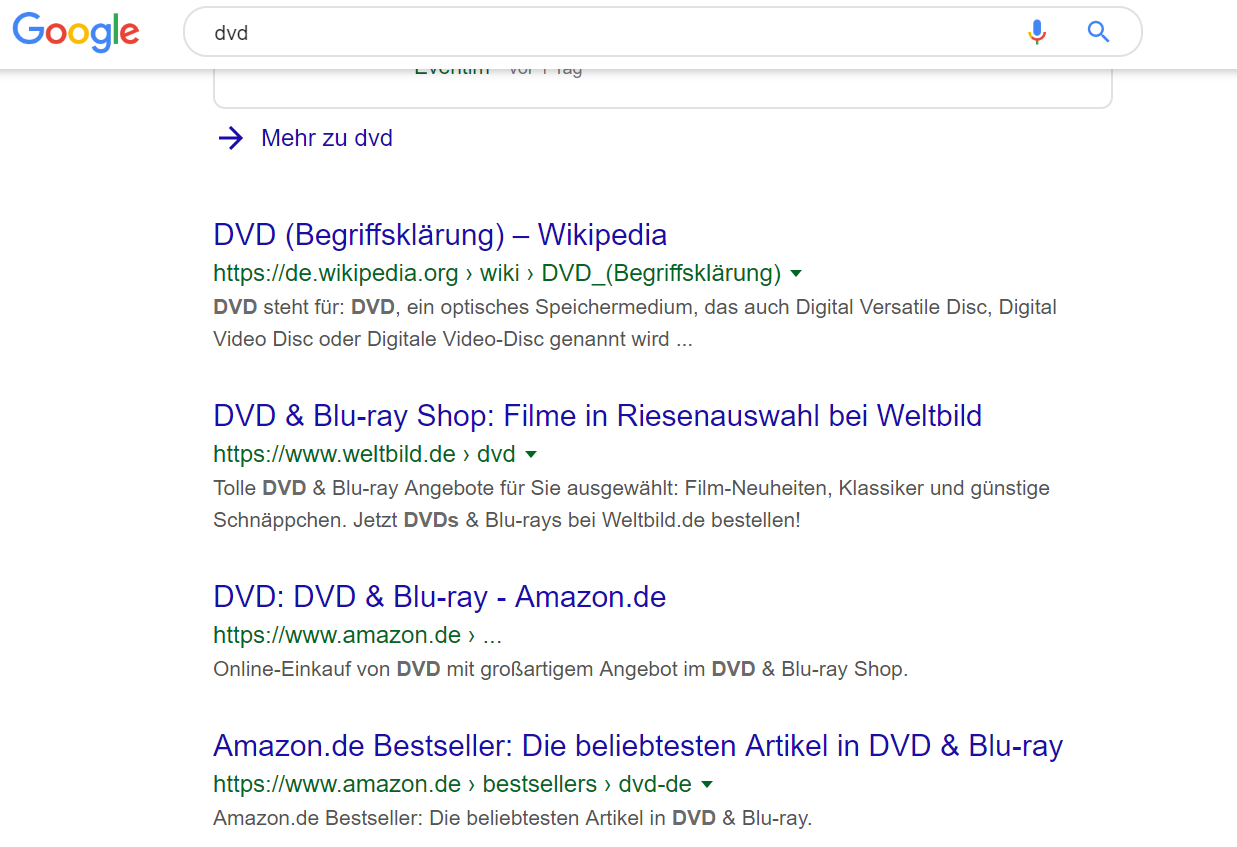Open the dropdown on the Amazon Bestseller result
The height and width of the screenshot is (847, 1237).
[708, 784]
